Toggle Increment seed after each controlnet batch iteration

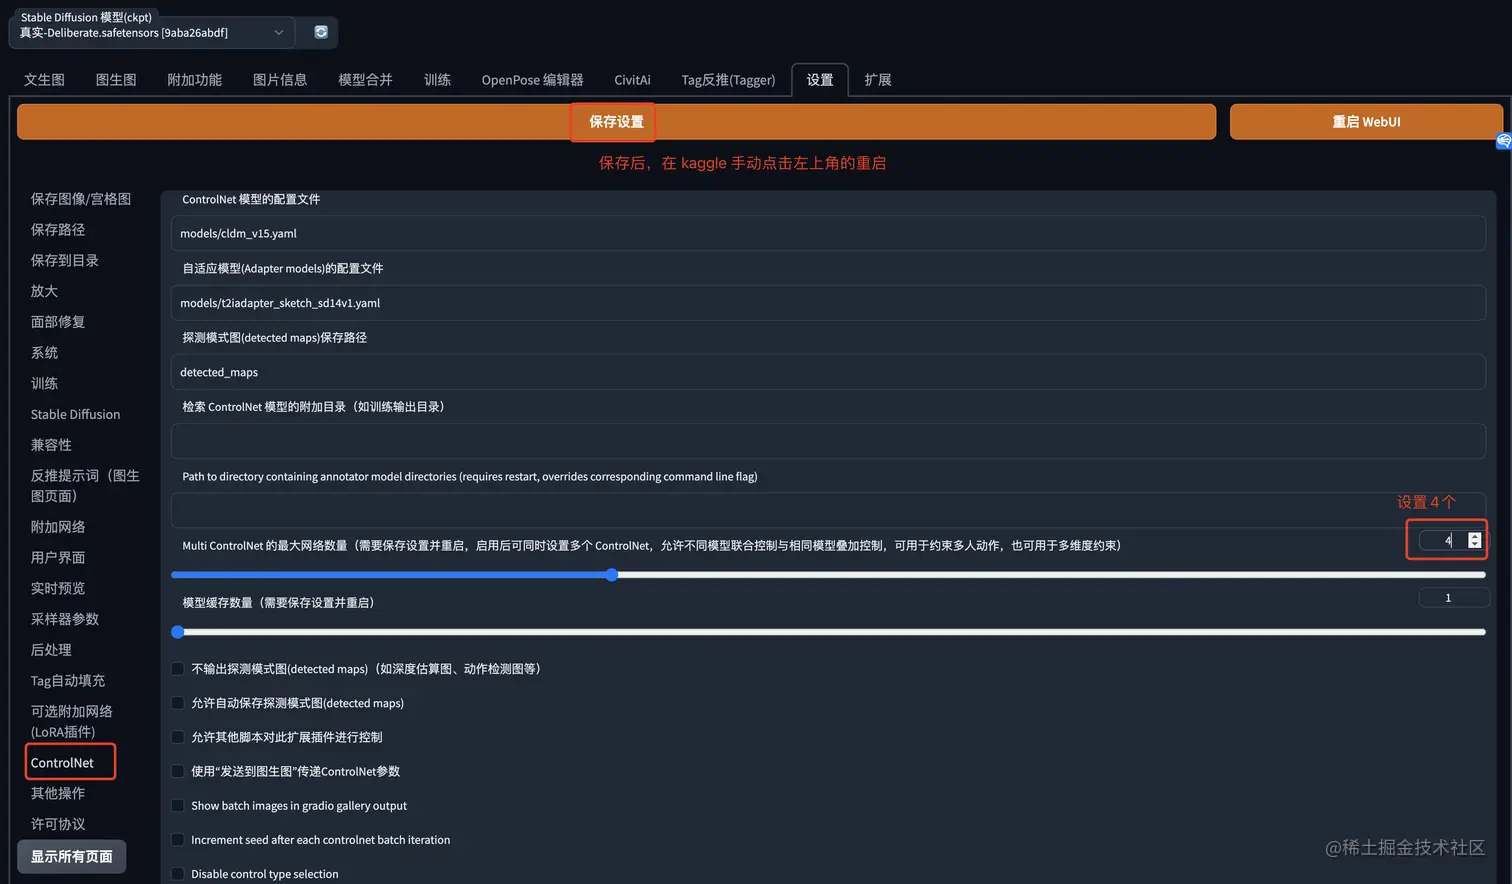coord(178,840)
